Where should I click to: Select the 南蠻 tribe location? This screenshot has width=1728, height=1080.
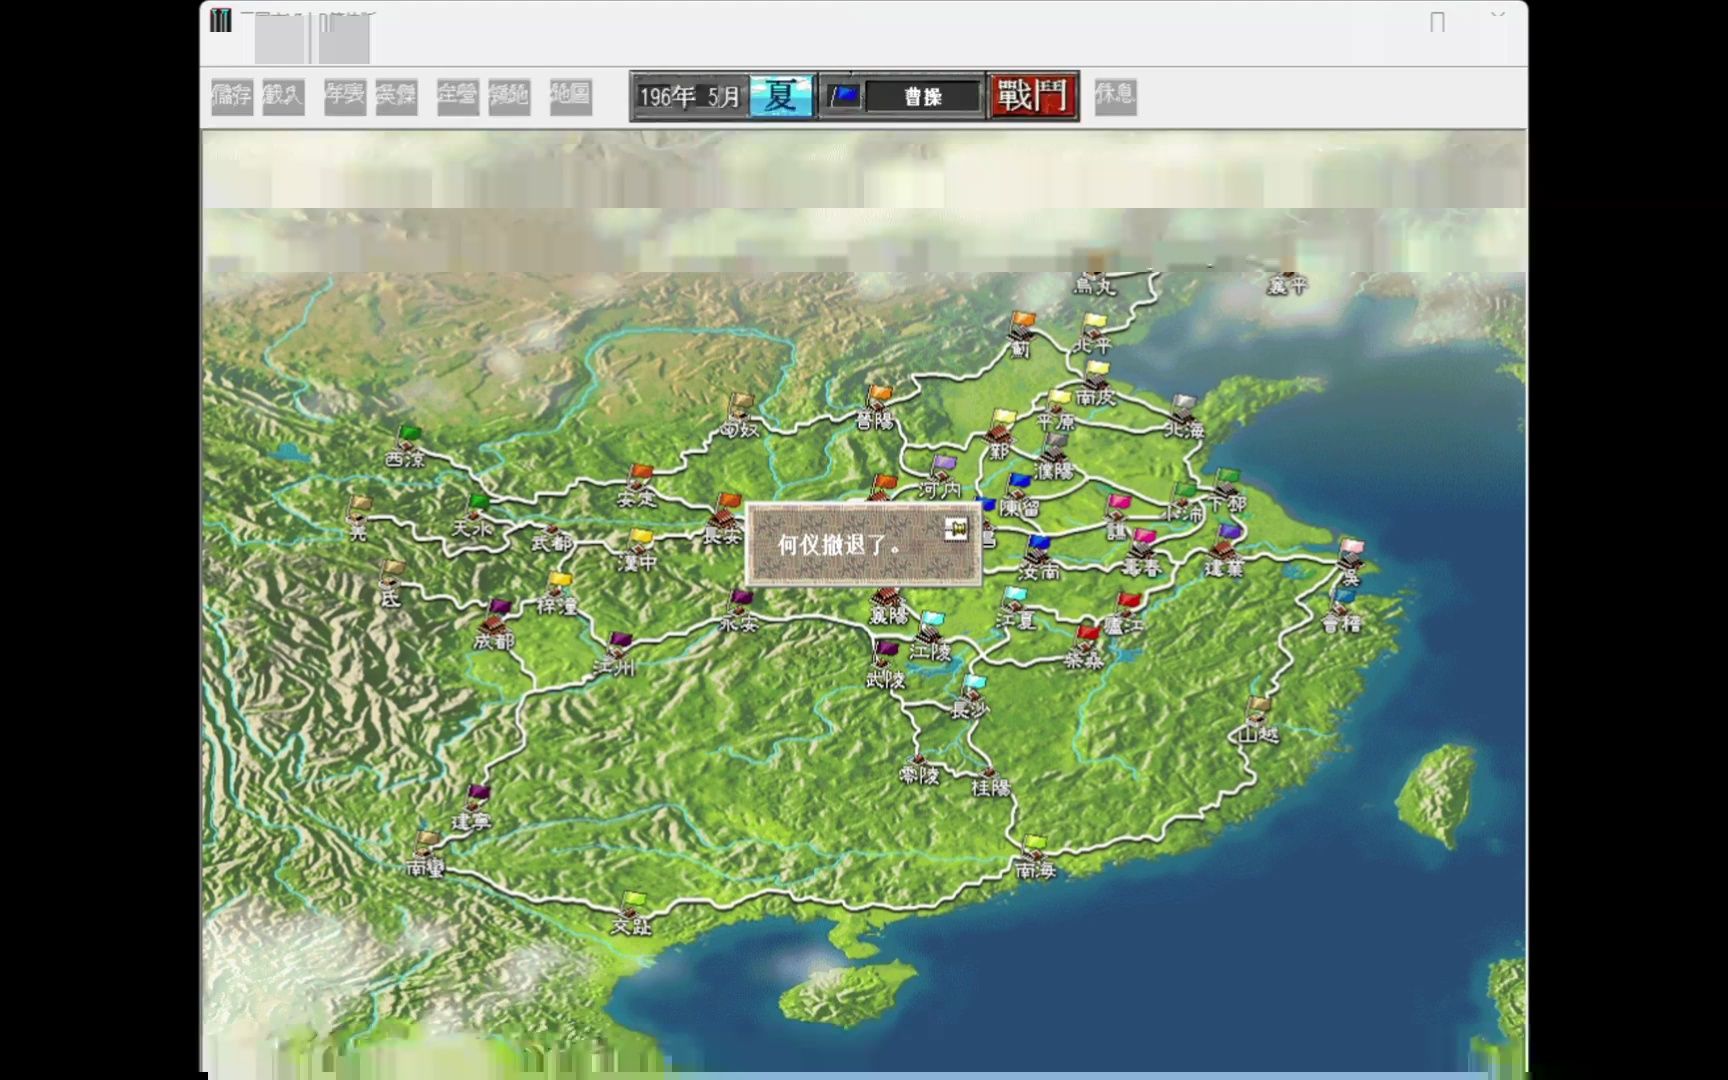pos(426,855)
